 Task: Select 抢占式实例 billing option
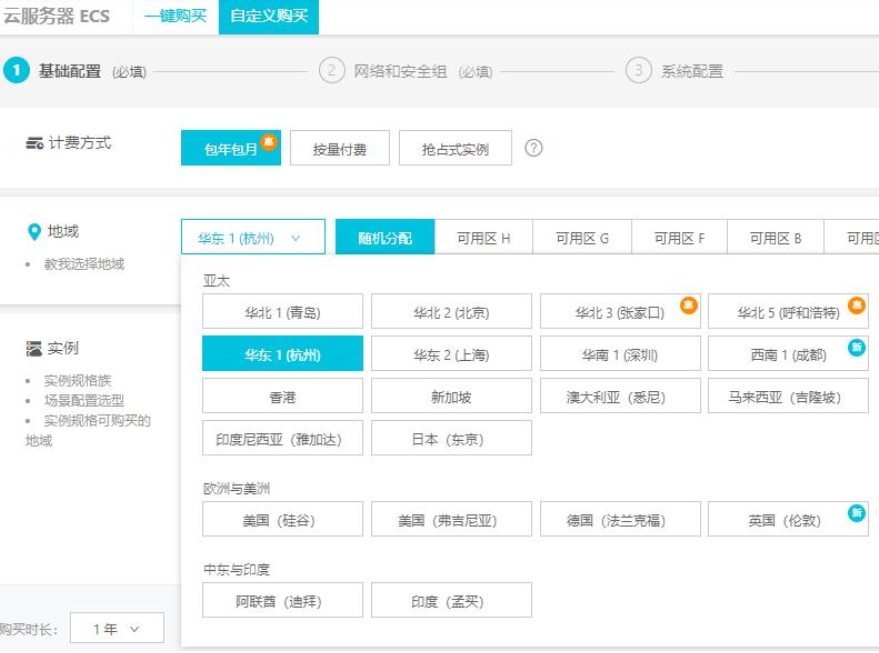(455, 149)
